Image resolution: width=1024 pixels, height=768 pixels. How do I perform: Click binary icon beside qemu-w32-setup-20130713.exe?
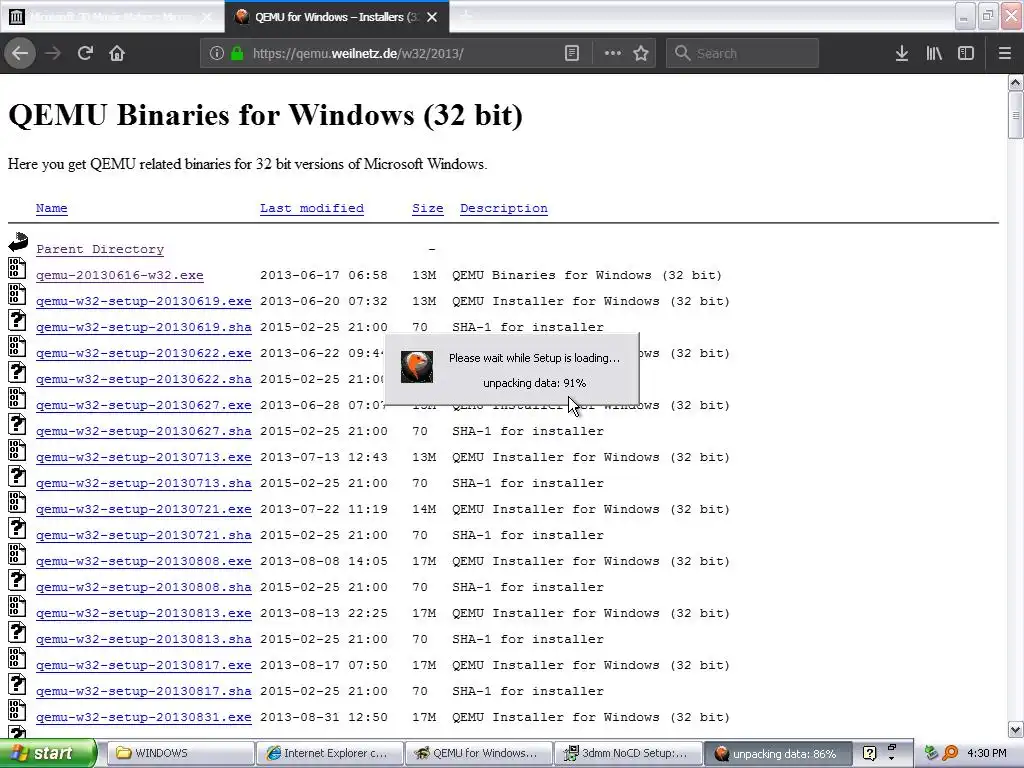17,451
